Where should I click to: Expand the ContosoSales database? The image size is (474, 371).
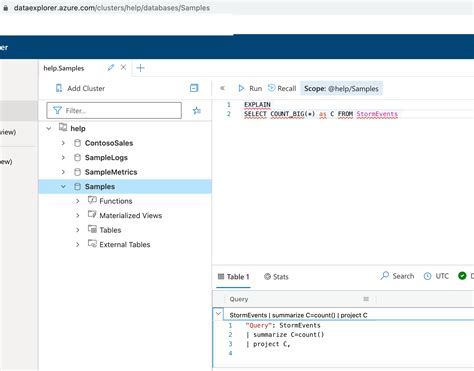click(x=63, y=143)
